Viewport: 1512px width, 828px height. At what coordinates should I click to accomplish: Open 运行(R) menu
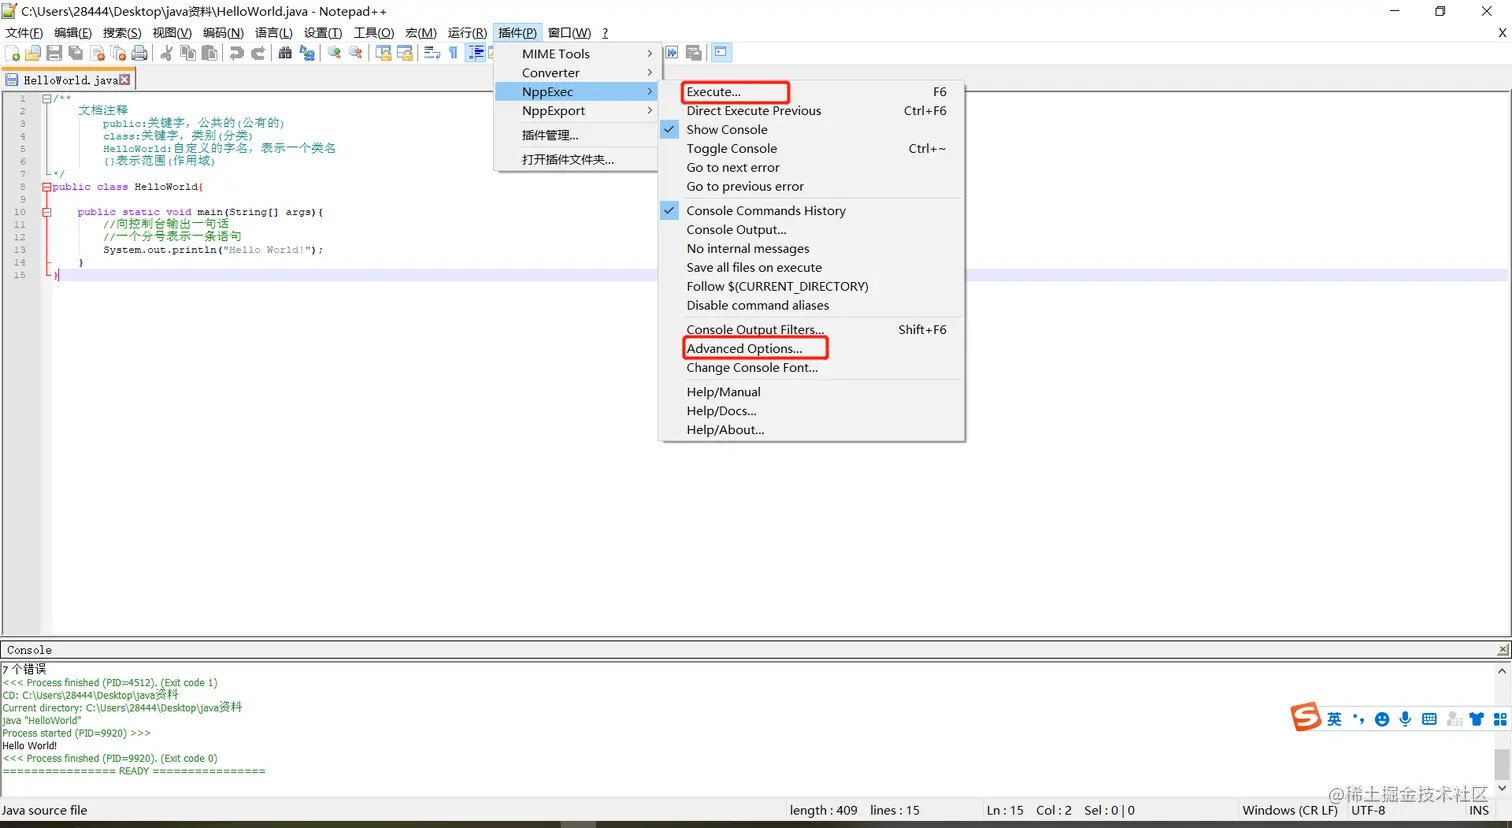pos(467,33)
